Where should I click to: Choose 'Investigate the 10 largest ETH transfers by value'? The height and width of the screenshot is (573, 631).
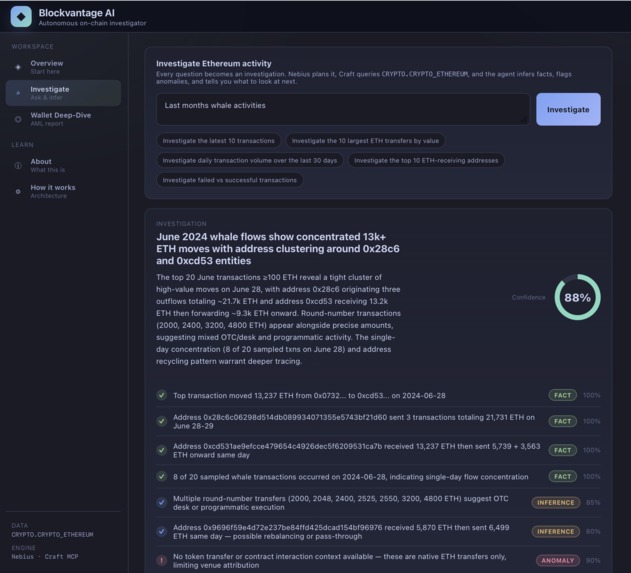click(x=365, y=141)
